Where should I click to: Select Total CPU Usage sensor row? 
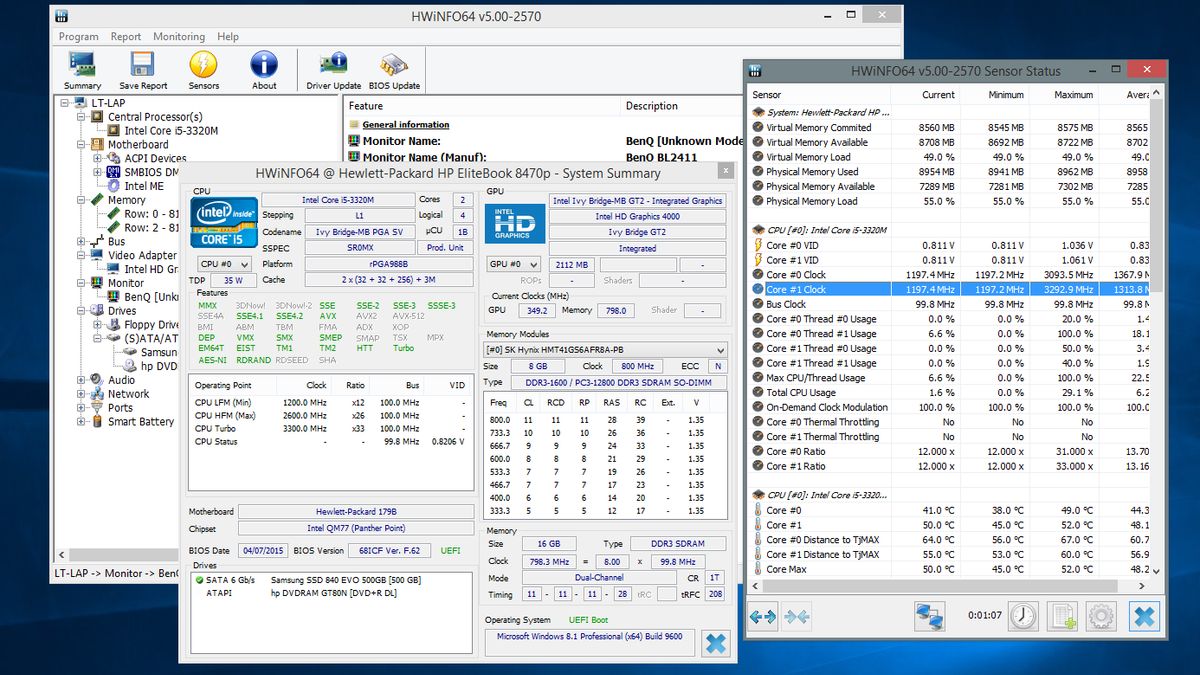948,392
